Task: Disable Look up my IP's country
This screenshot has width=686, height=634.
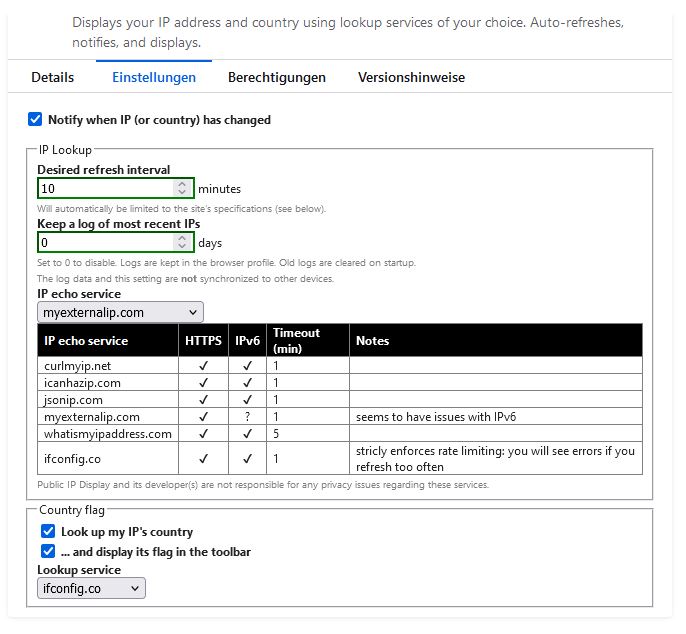Action: point(47,532)
